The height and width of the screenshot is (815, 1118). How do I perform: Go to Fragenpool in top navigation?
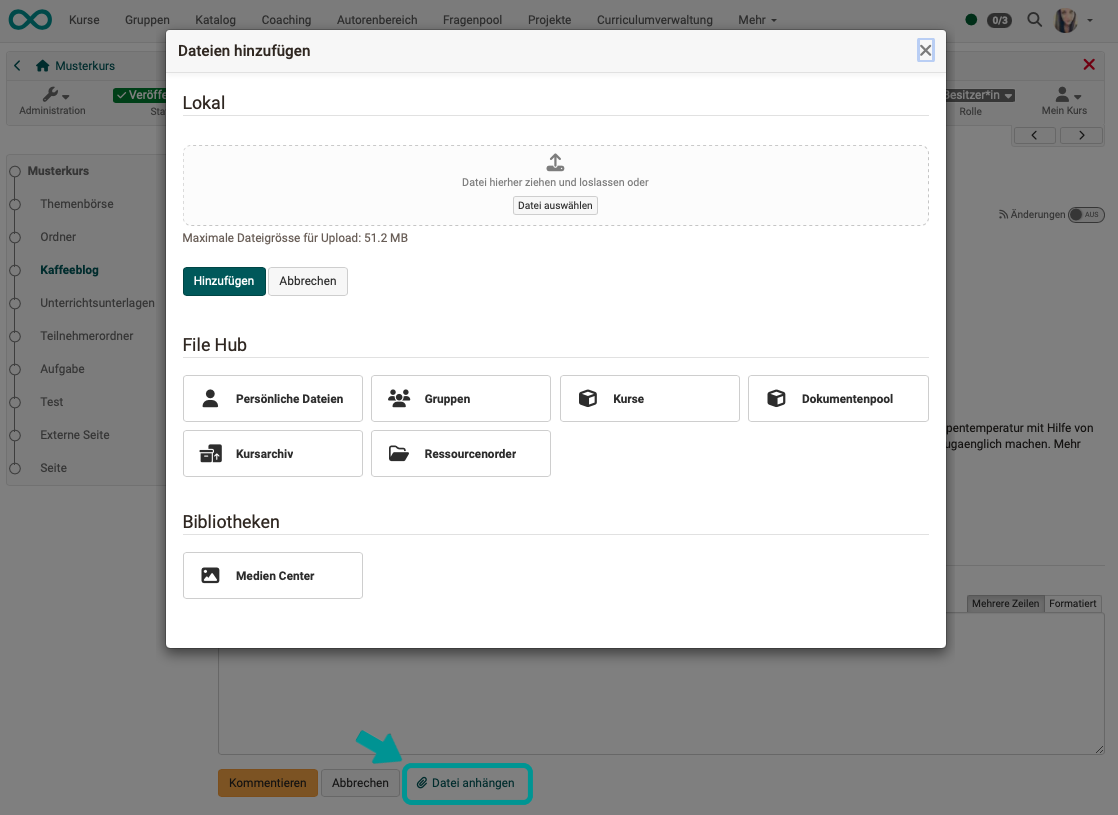pyautogui.click(x=473, y=20)
